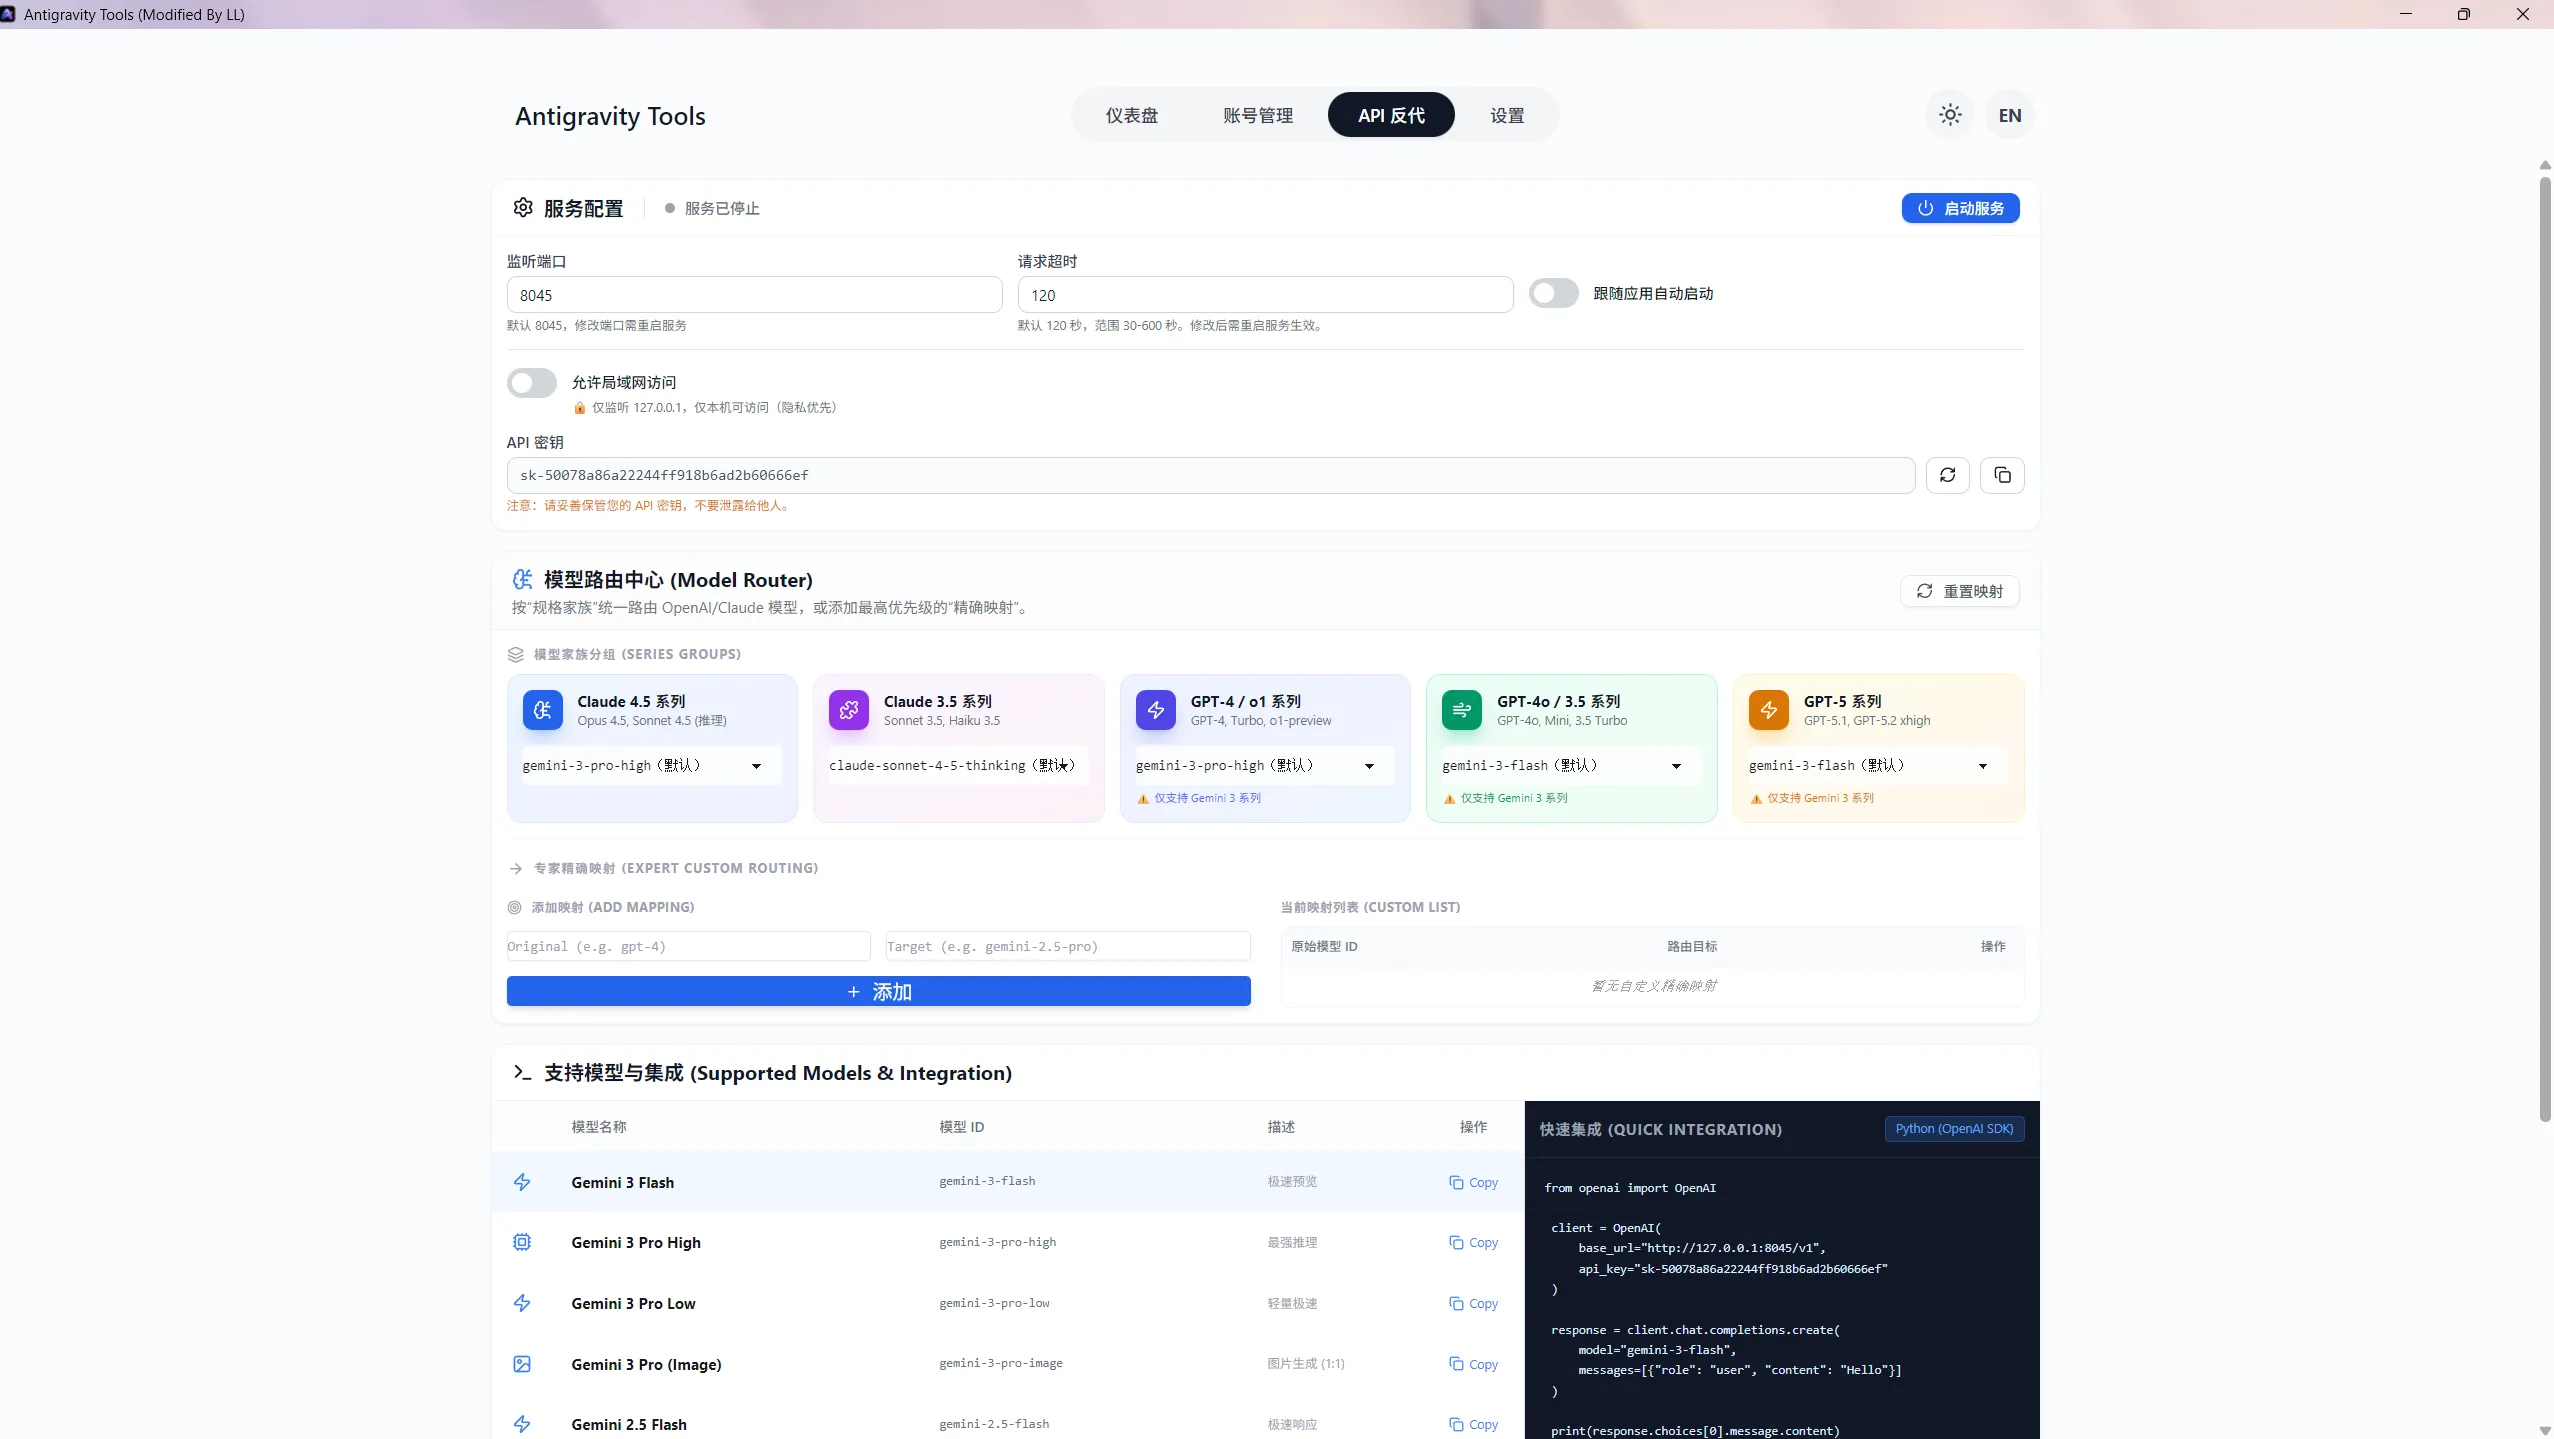The width and height of the screenshot is (2554, 1439).
Task: Click the regenerate API key icon
Action: coord(1947,475)
